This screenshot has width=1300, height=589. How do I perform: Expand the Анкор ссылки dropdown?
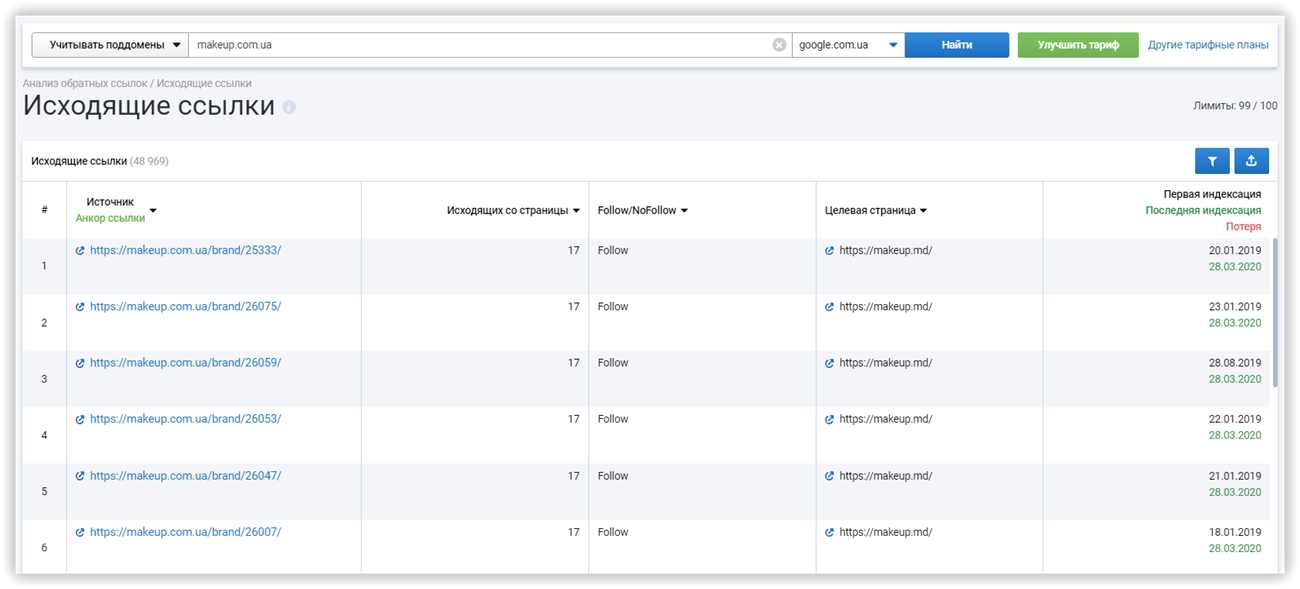coord(152,212)
